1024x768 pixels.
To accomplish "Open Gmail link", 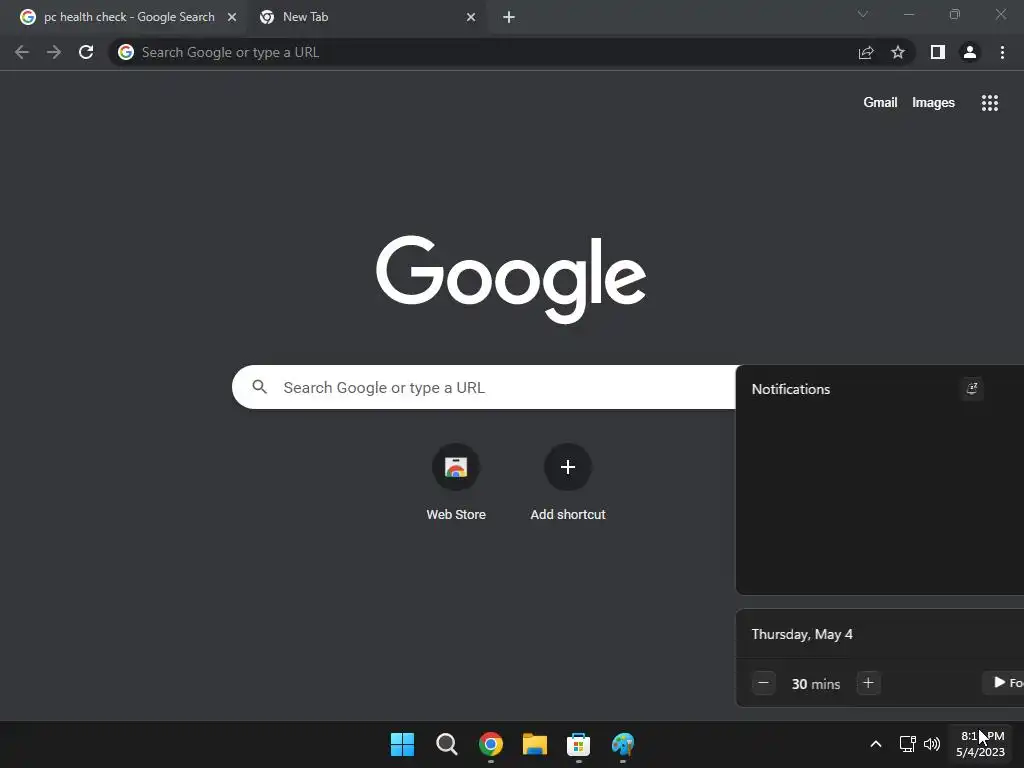I will pyautogui.click(x=880, y=103).
